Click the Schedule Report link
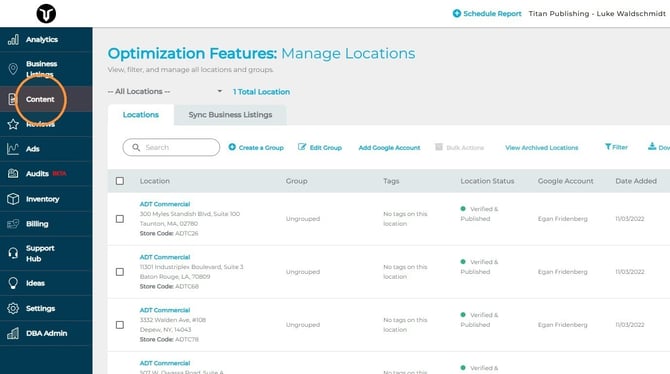The image size is (670, 374). (492, 14)
